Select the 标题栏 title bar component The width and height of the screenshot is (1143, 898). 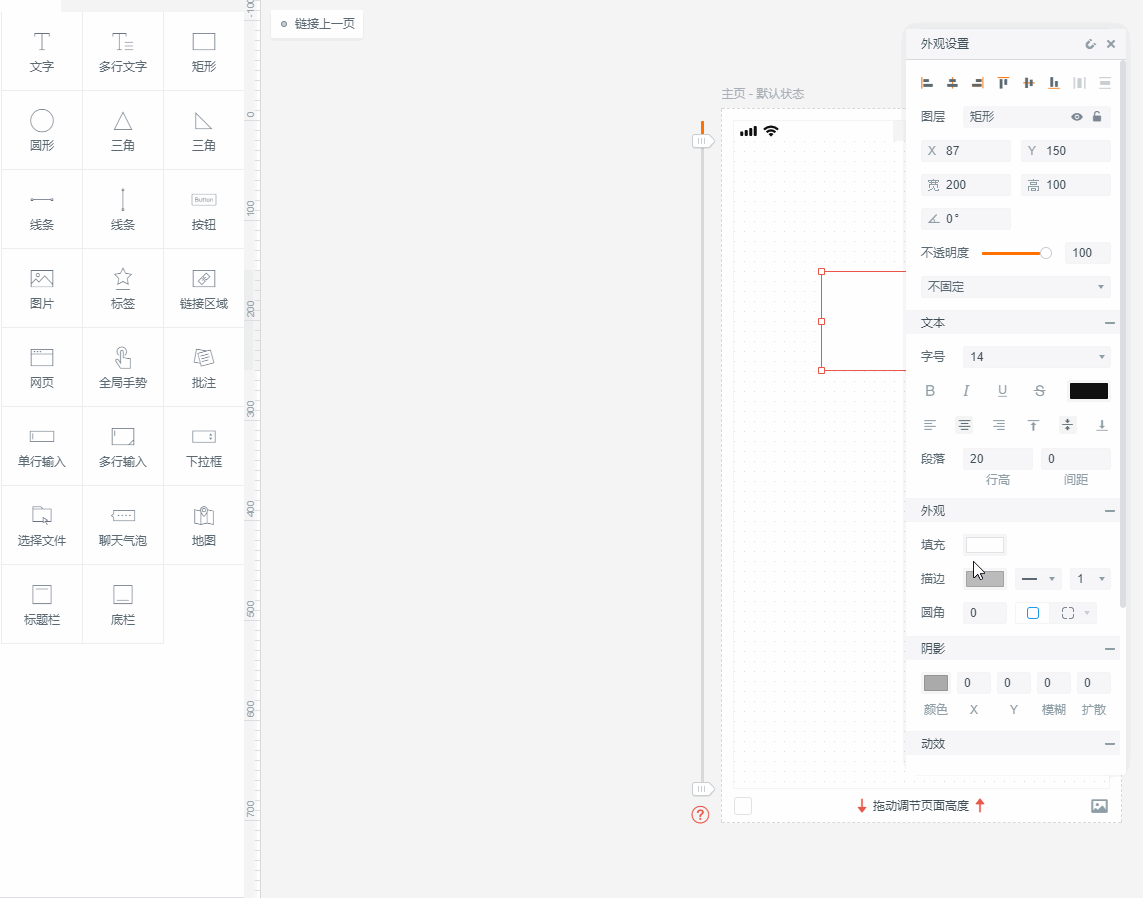[42, 604]
